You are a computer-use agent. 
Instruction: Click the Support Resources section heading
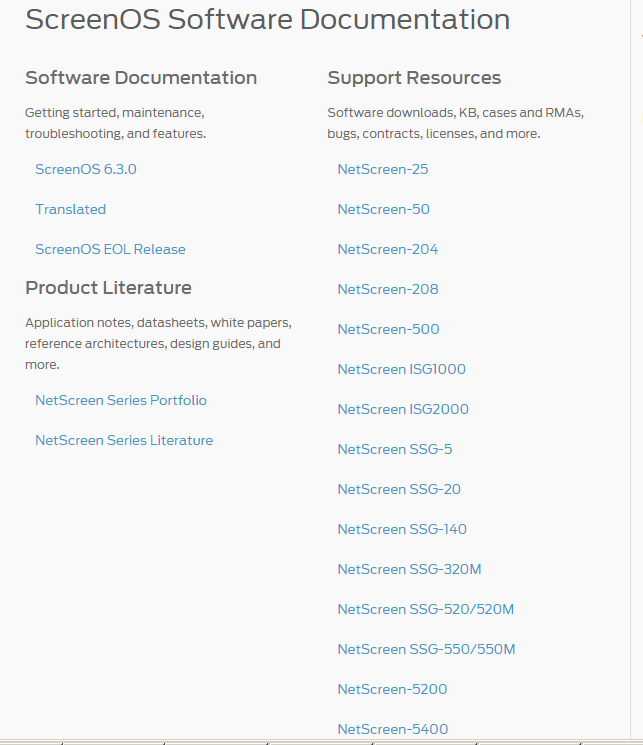point(414,77)
